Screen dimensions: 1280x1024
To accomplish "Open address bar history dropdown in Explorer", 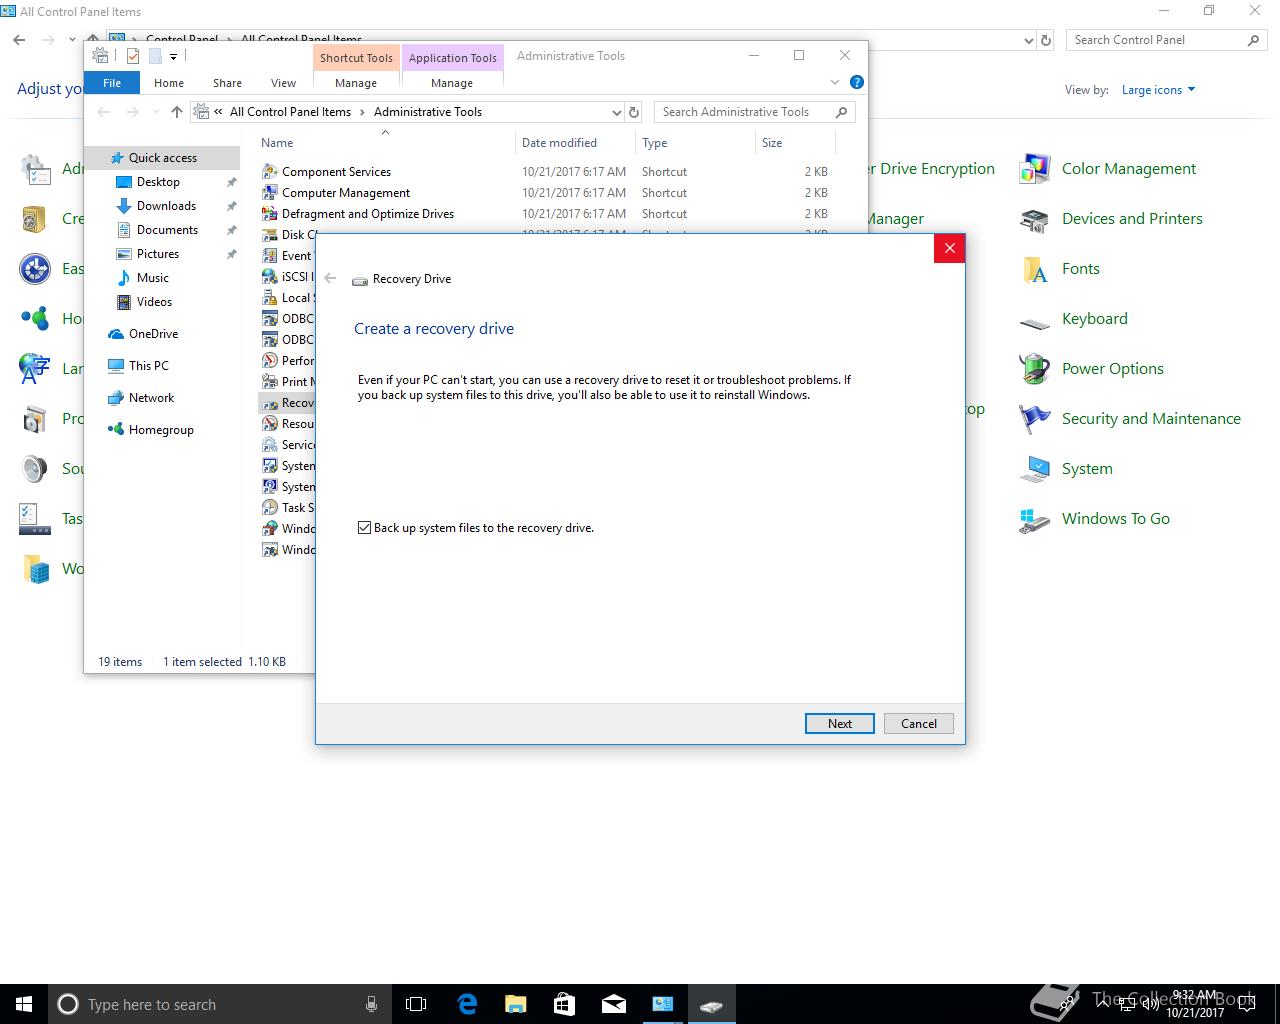I will point(616,112).
